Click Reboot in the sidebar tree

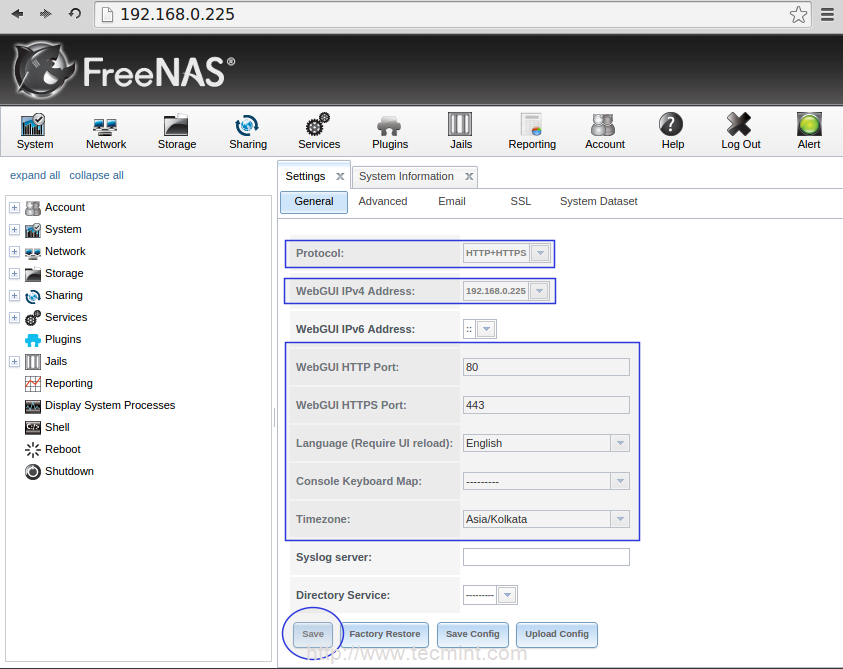62,450
